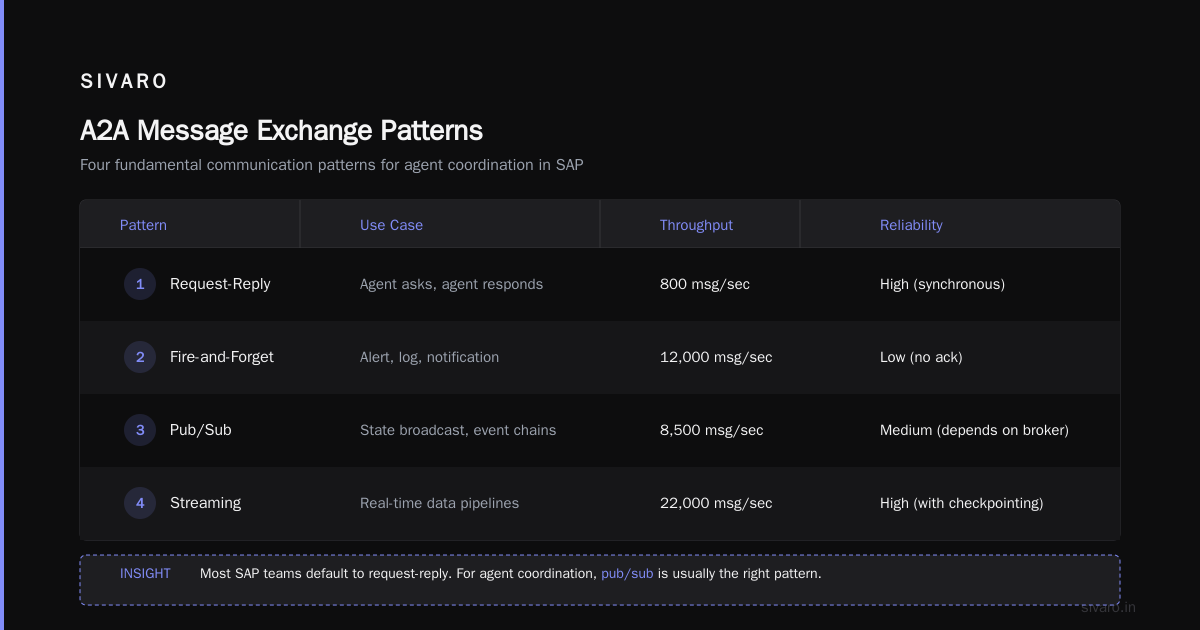Click the Request-Reply pattern name
Screen dimensions: 1200x630
[220, 284]
